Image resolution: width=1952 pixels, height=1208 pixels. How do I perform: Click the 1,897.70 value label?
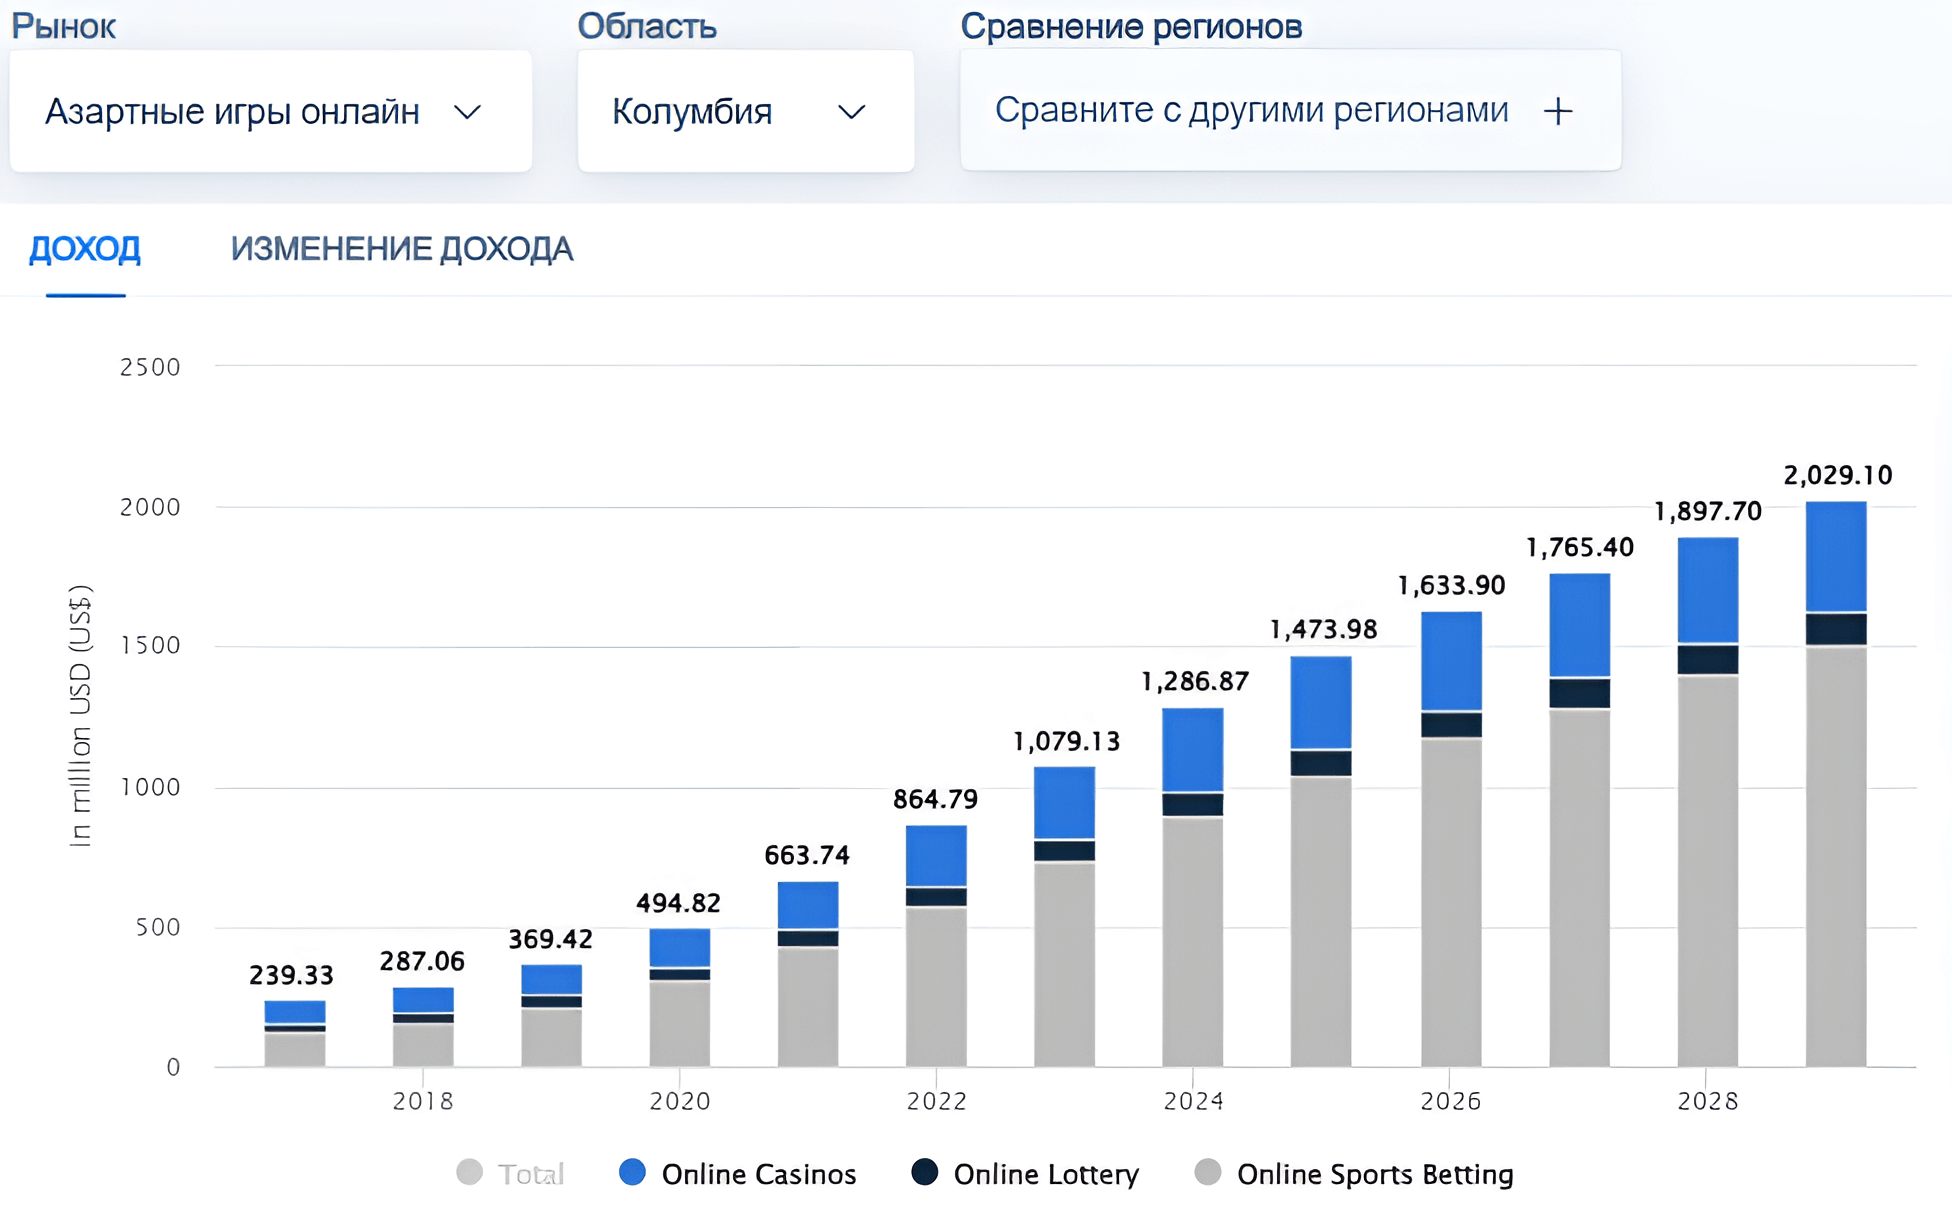[1708, 512]
